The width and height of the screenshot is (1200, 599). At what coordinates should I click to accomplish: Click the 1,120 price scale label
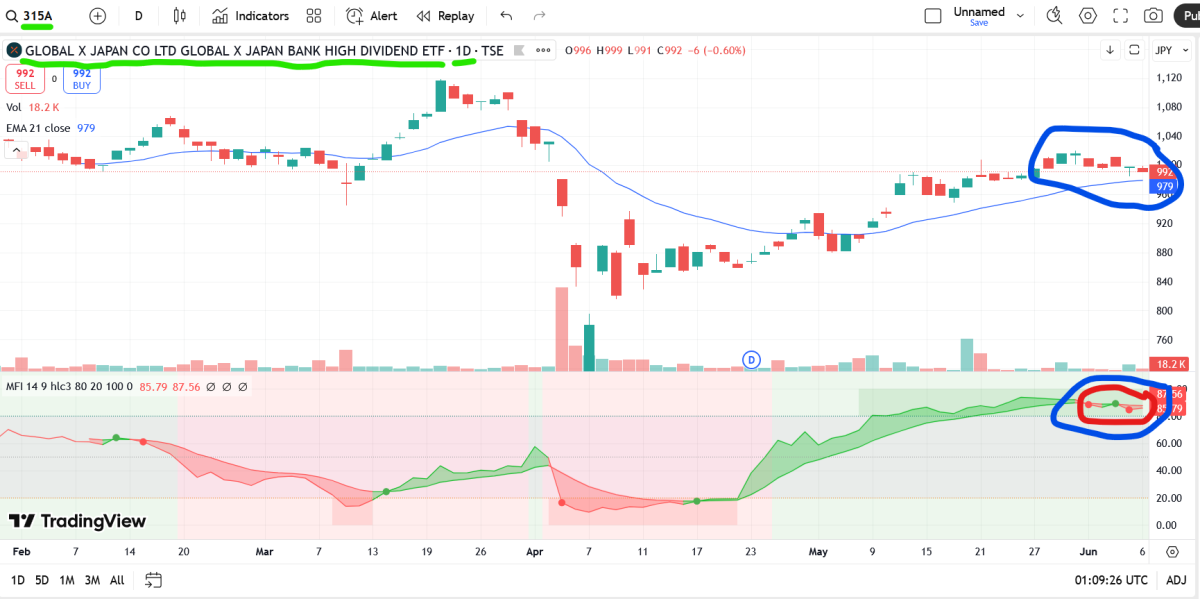click(x=1168, y=78)
